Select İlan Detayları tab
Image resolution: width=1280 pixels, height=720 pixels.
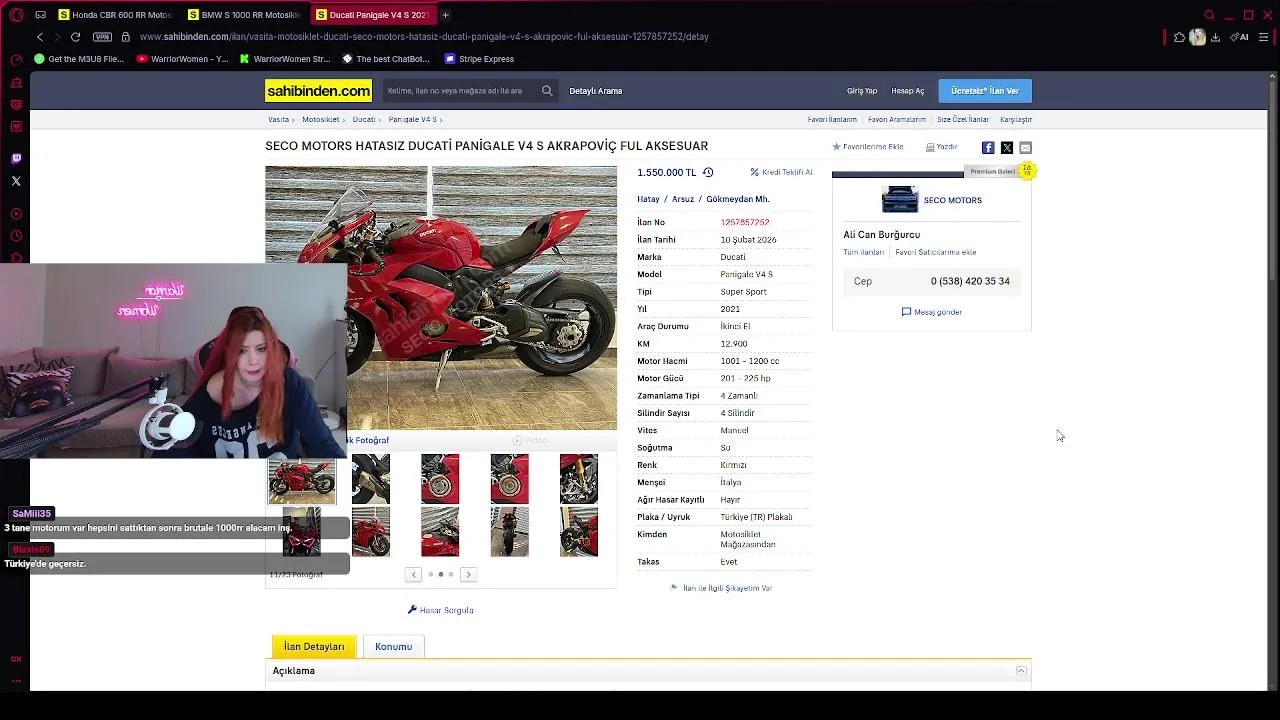click(314, 646)
